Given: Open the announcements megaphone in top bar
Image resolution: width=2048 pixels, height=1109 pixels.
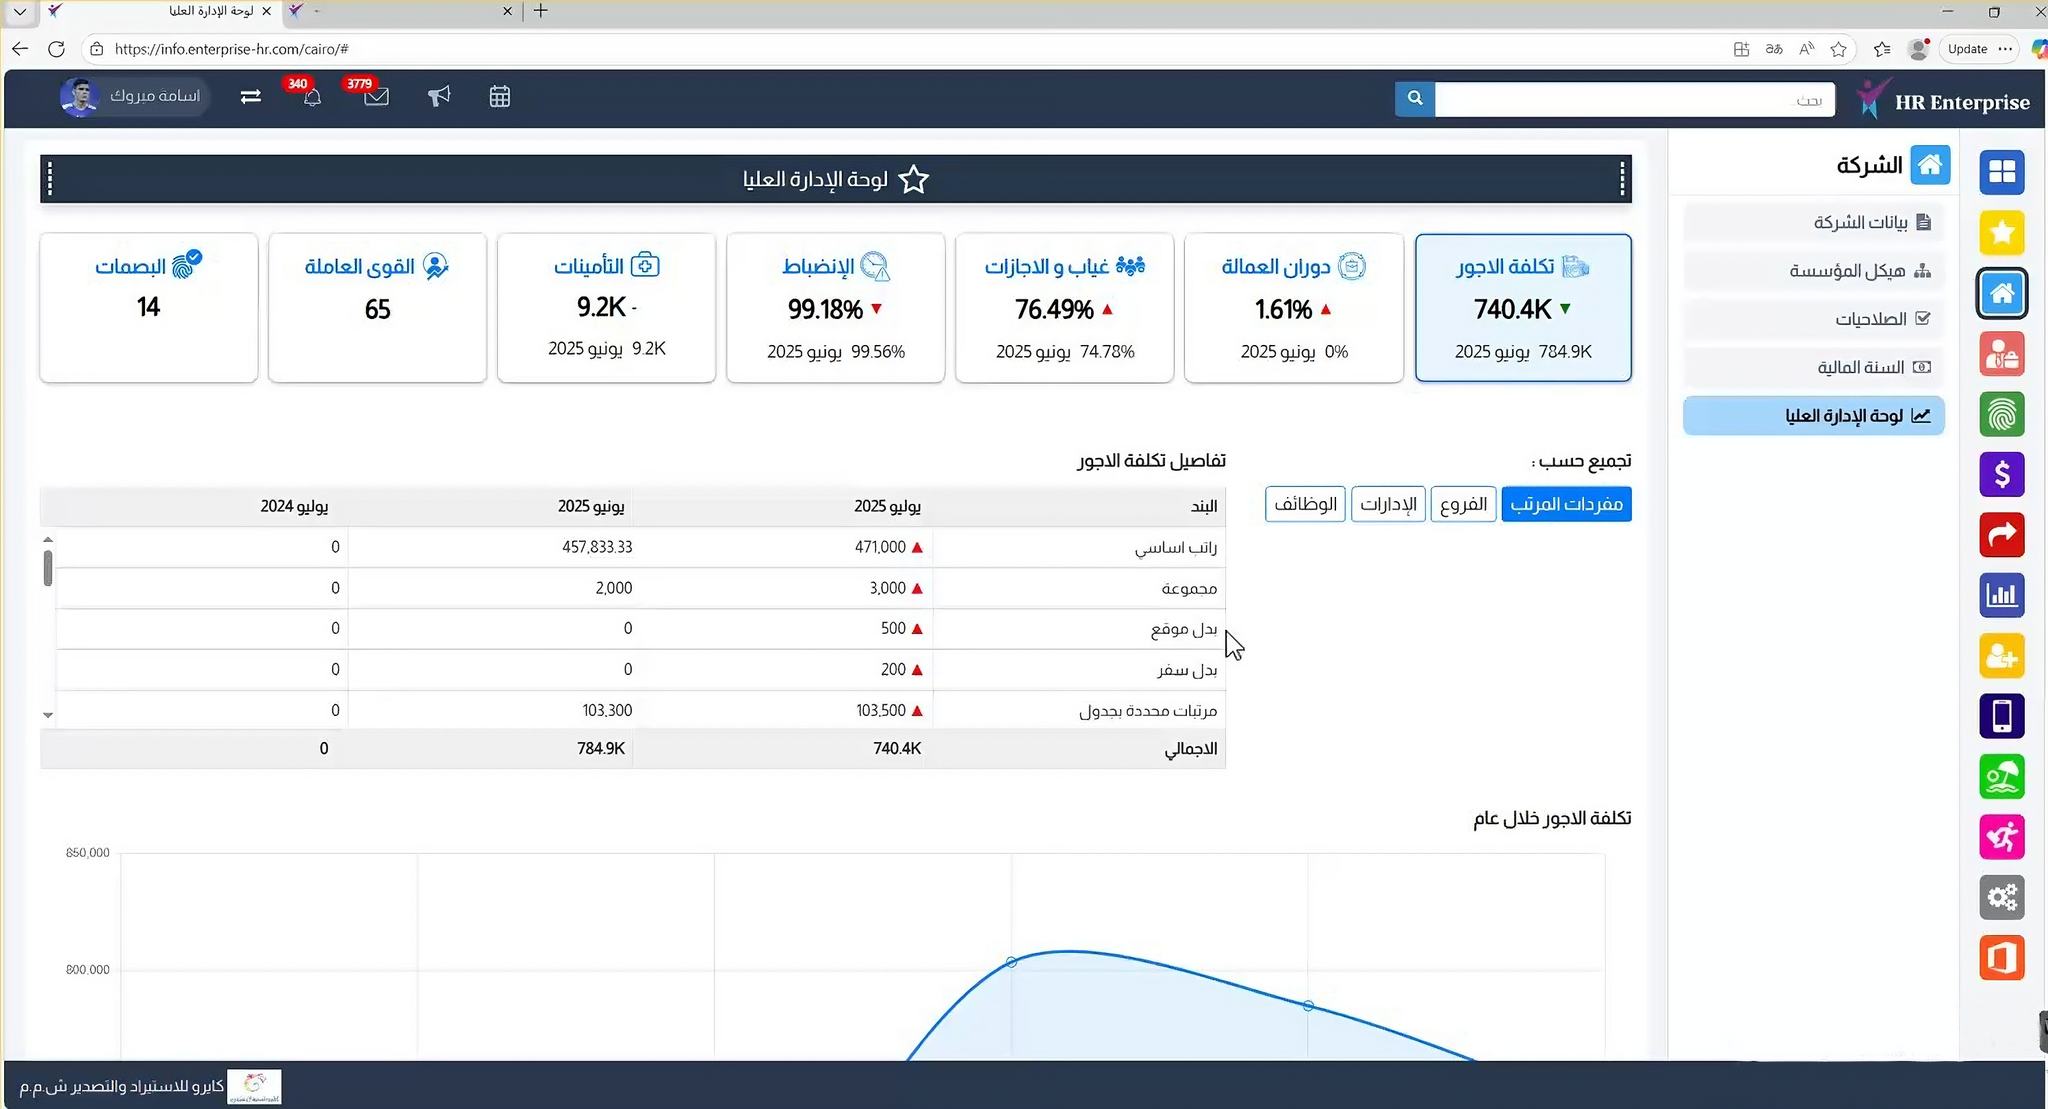Looking at the screenshot, I should 439,97.
